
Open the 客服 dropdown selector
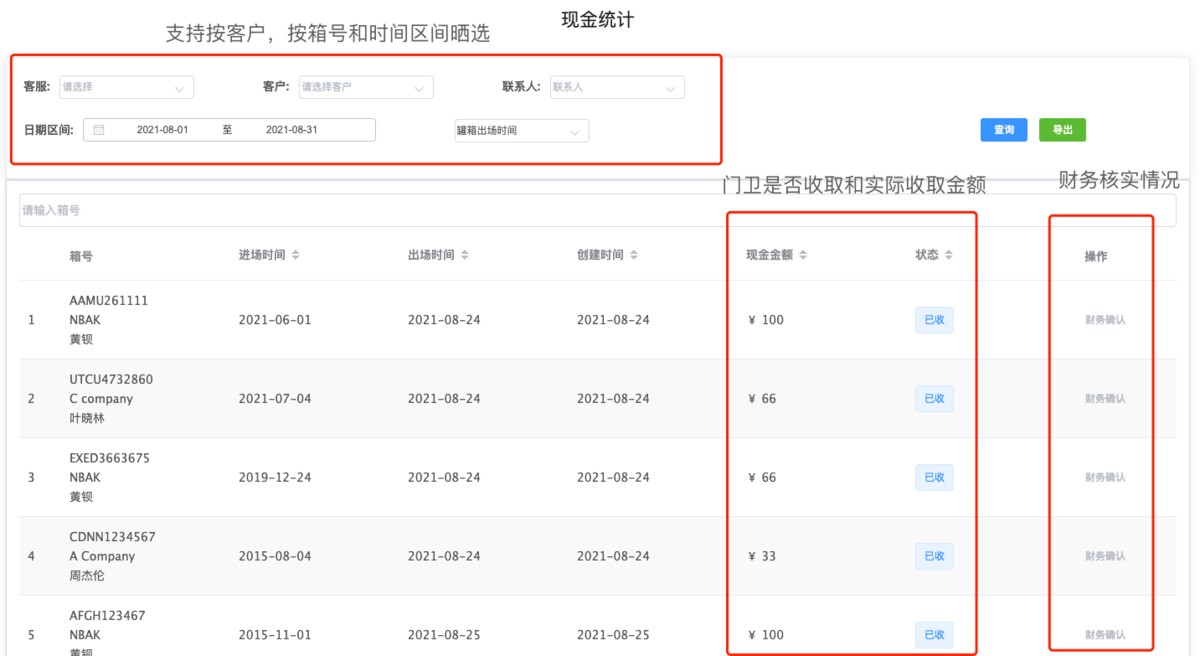[x=126, y=87]
